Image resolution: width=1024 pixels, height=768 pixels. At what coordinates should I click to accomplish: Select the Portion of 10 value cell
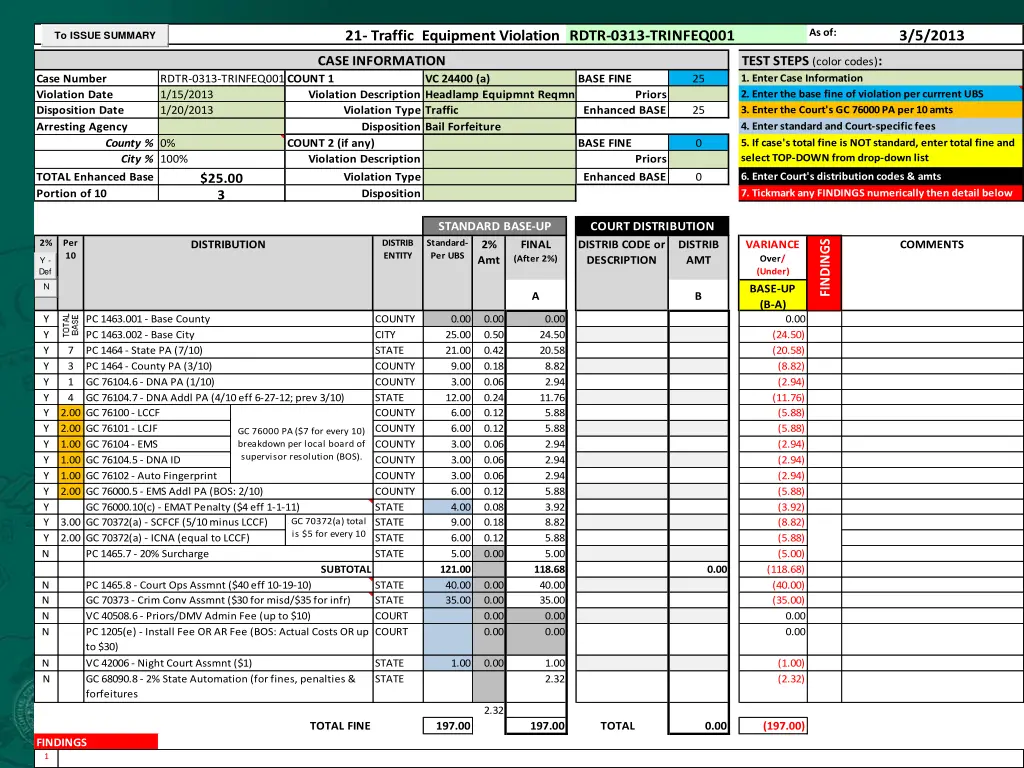221,193
